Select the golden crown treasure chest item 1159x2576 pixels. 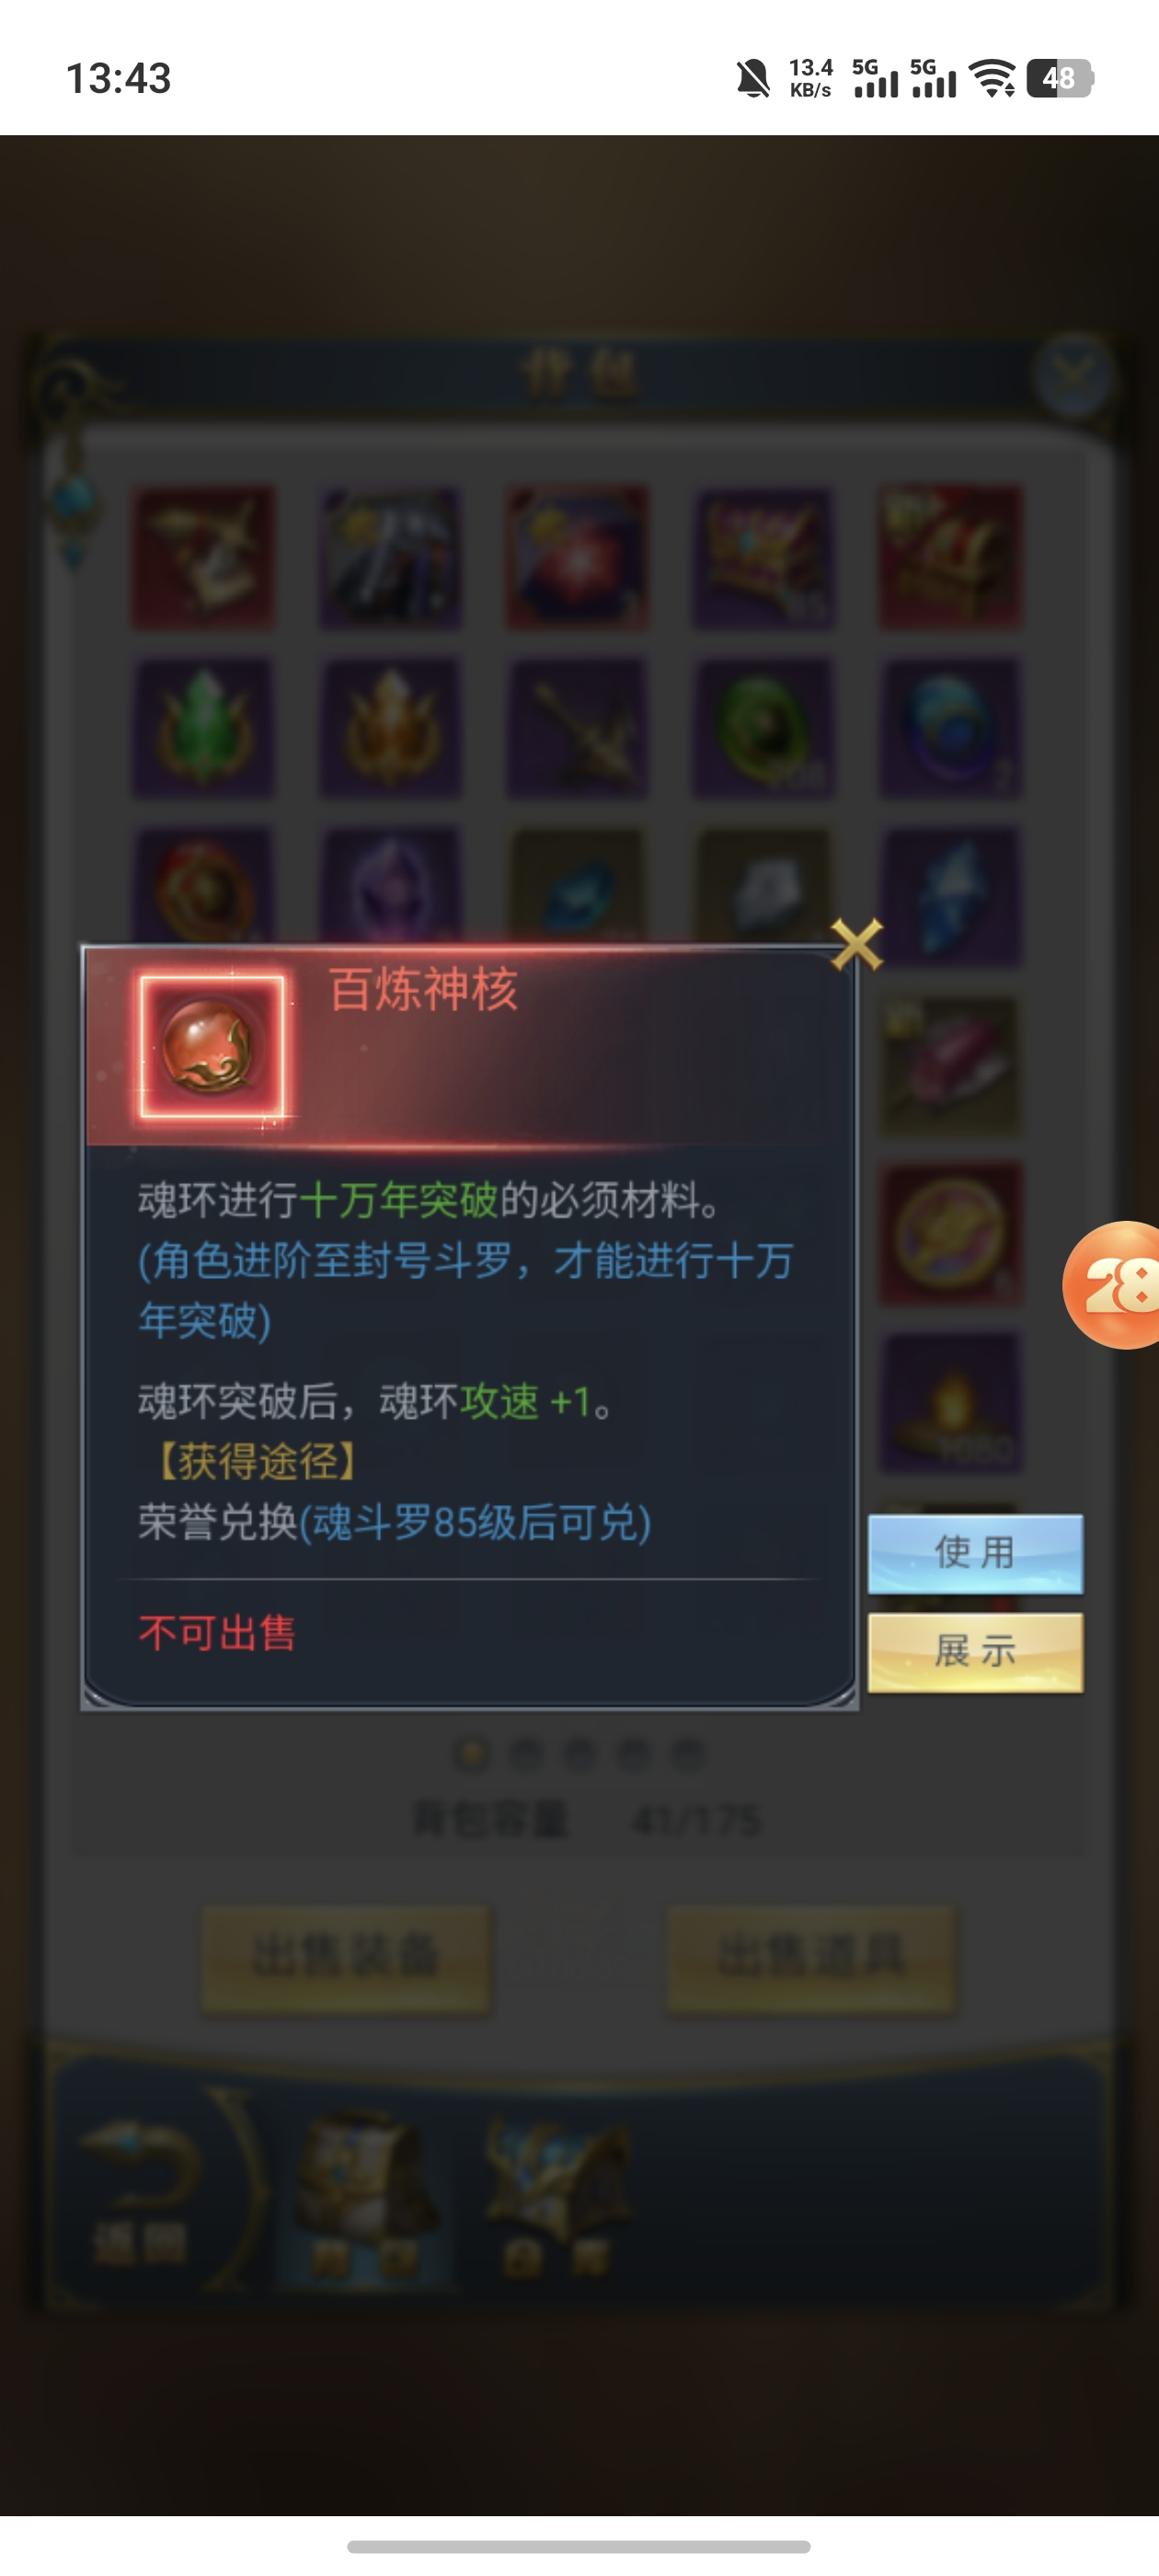(x=763, y=558)
